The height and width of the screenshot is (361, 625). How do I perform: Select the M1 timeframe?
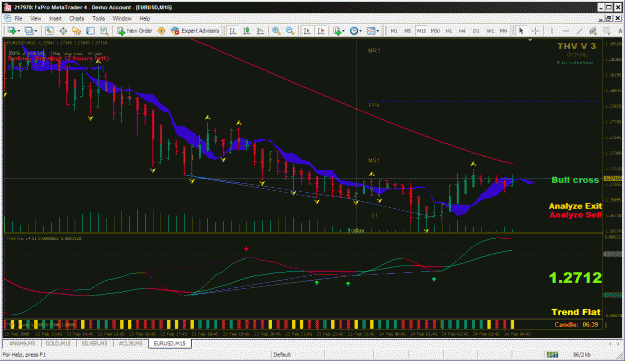(x=394, y=31)
